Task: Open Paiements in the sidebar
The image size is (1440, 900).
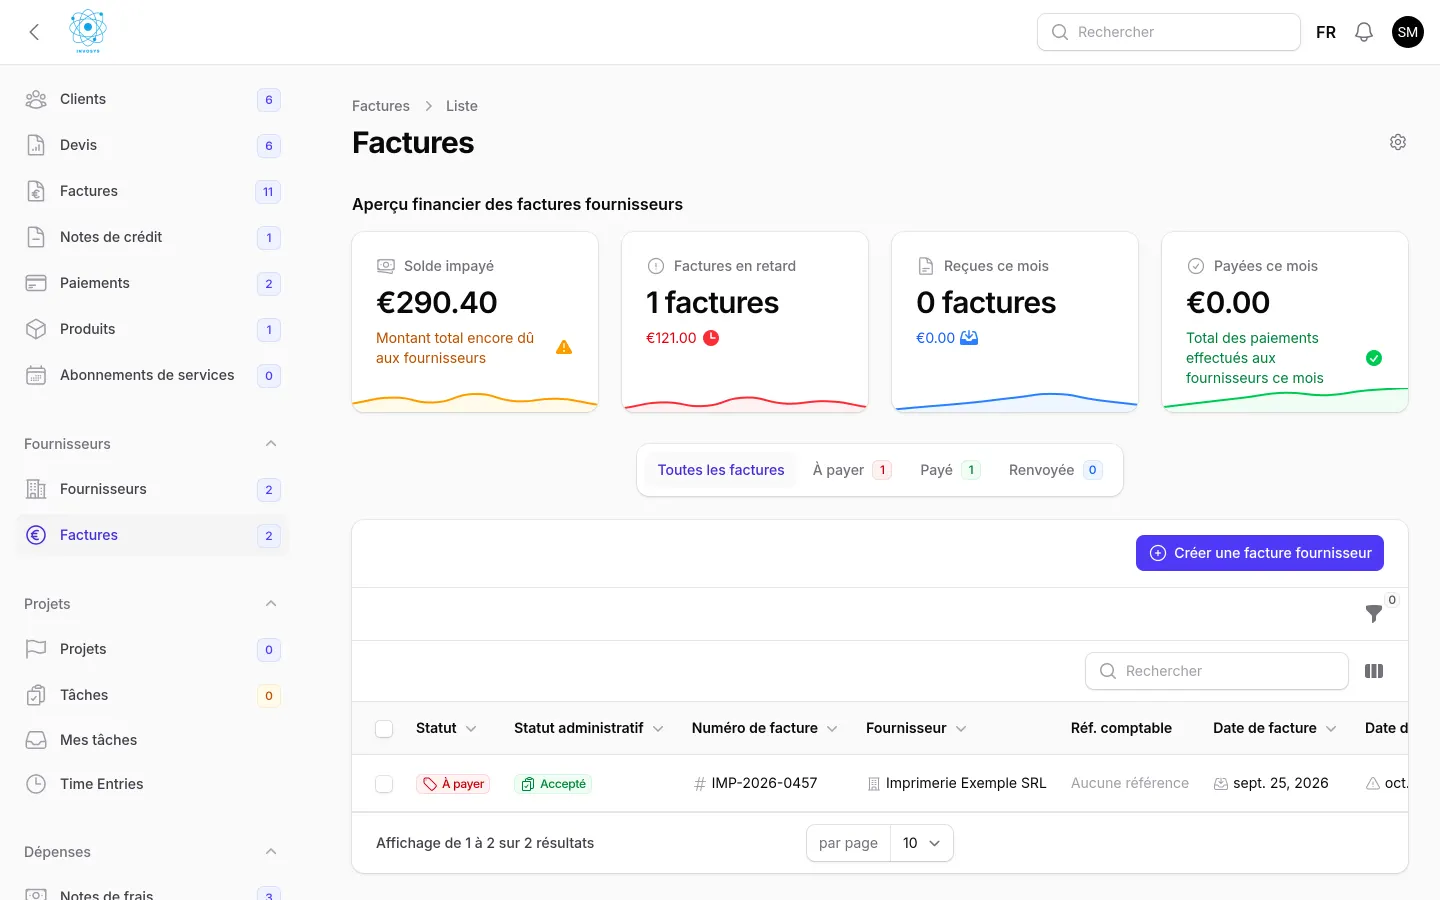Action: (152, 283)
